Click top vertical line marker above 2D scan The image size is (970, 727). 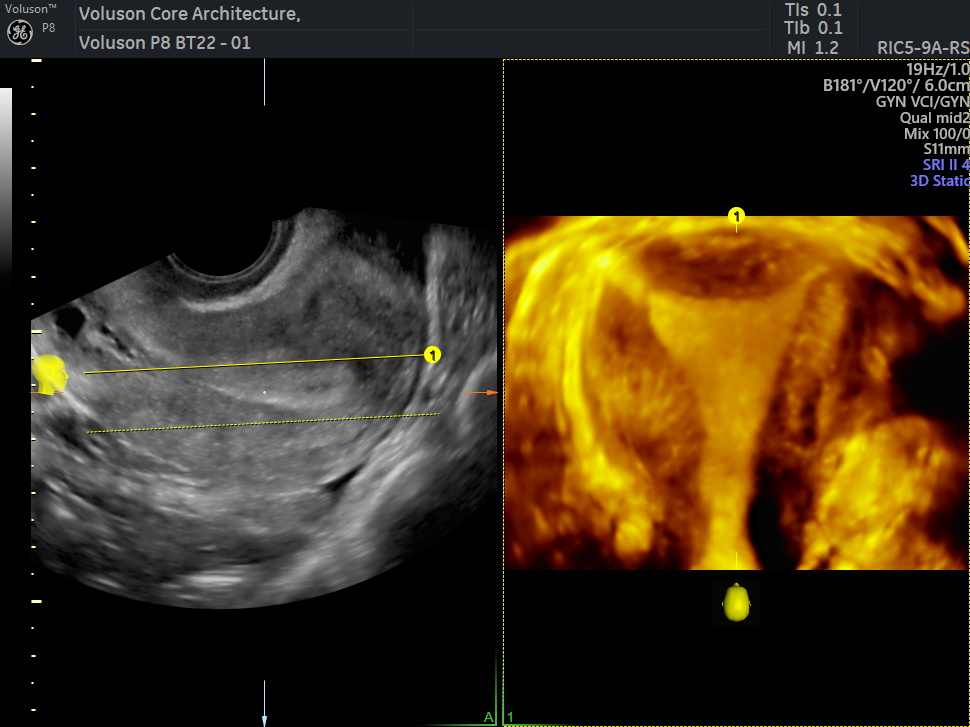(x=264, y=82)
